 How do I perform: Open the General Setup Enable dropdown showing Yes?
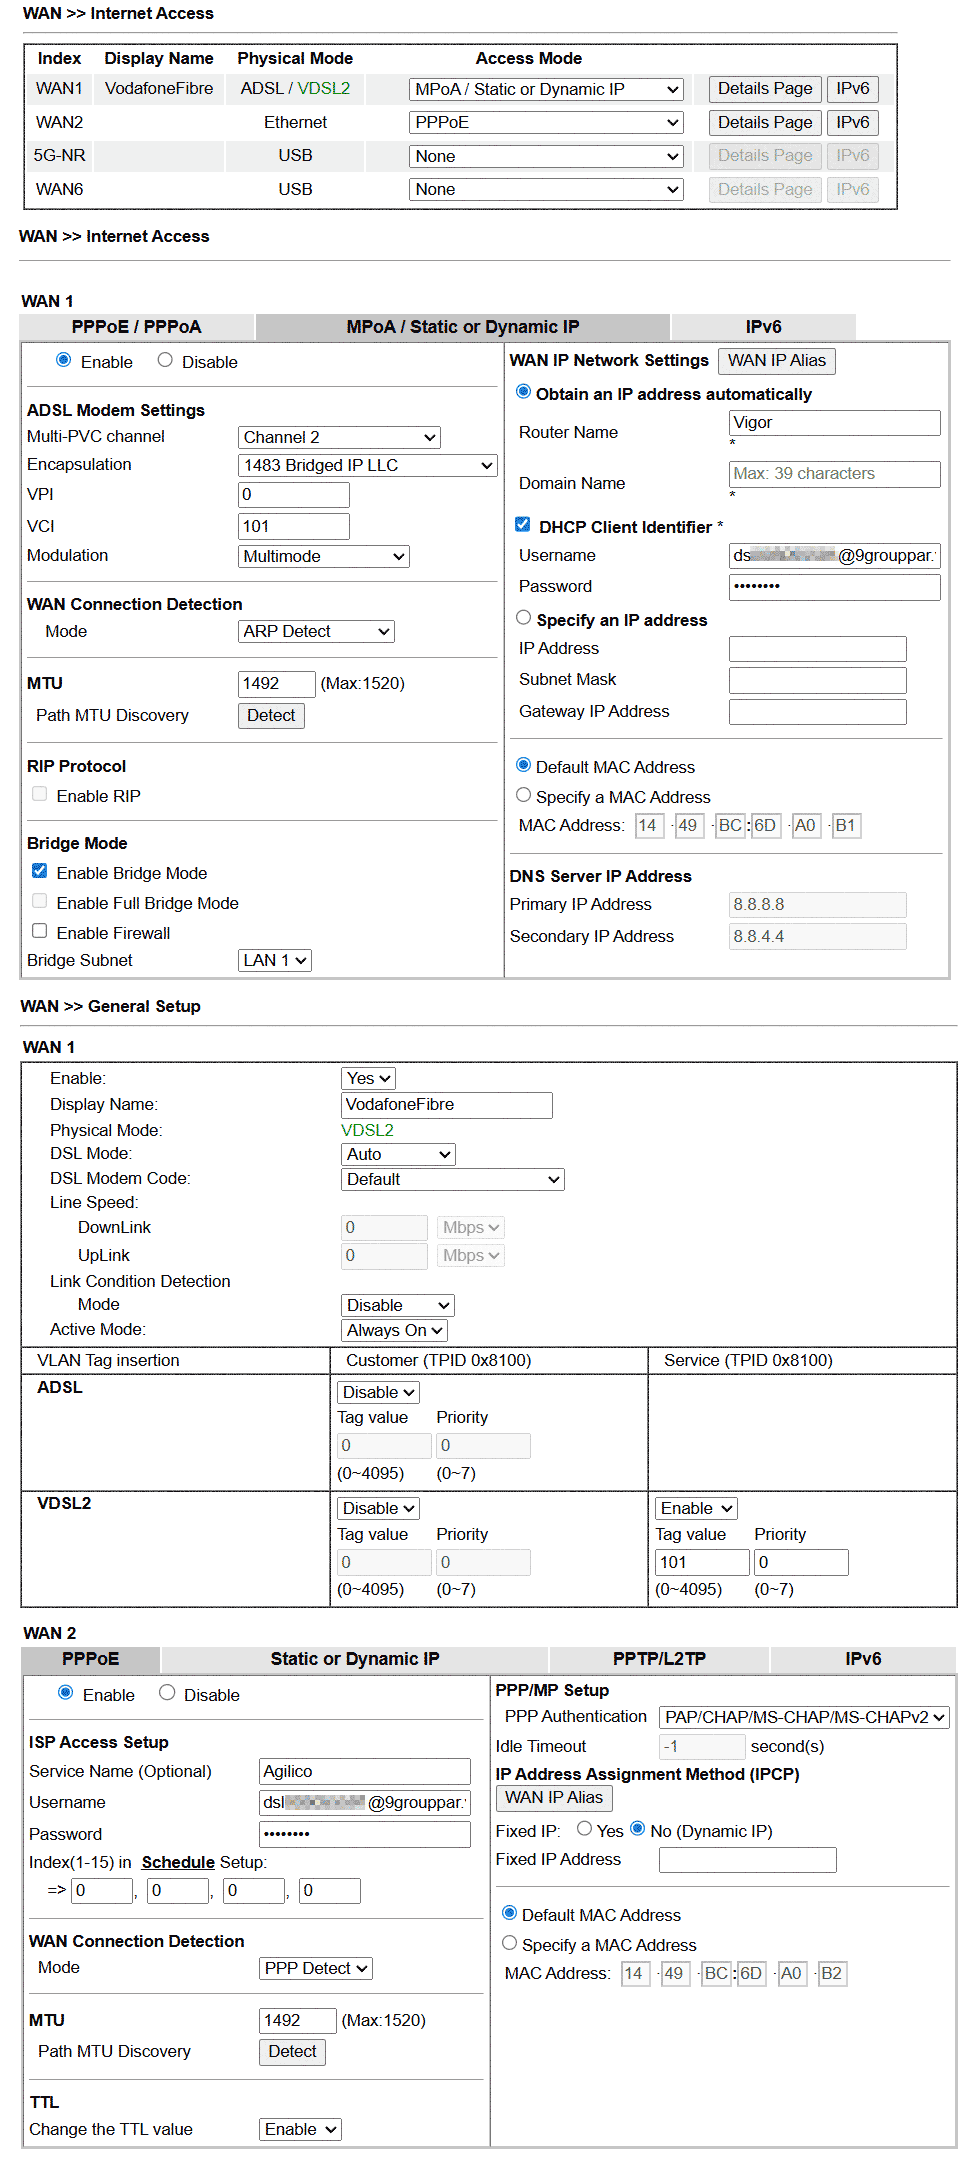[368, 1078]
